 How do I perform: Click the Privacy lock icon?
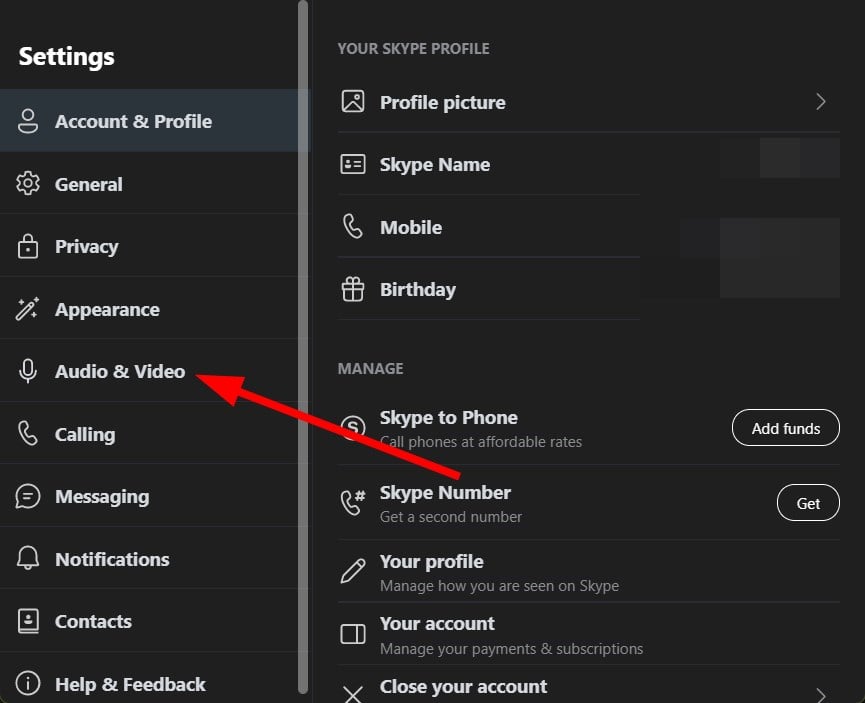28,246
